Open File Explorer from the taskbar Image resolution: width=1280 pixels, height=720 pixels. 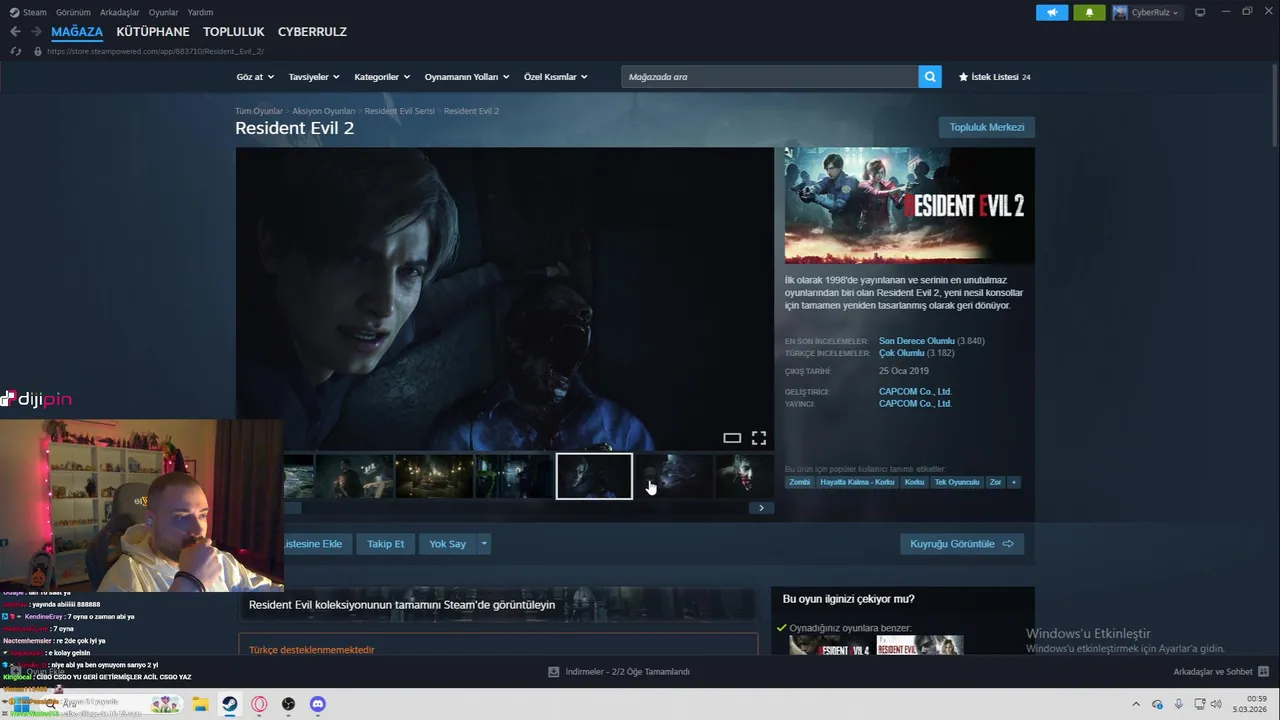200,704
